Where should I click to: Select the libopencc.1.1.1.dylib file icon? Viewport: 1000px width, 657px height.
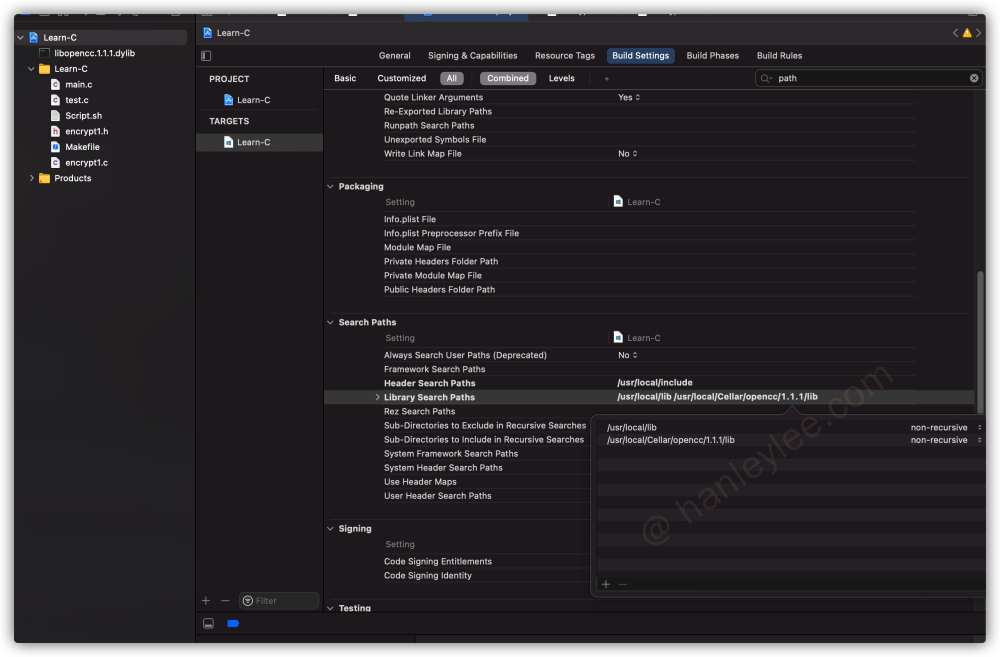[45, 54]
